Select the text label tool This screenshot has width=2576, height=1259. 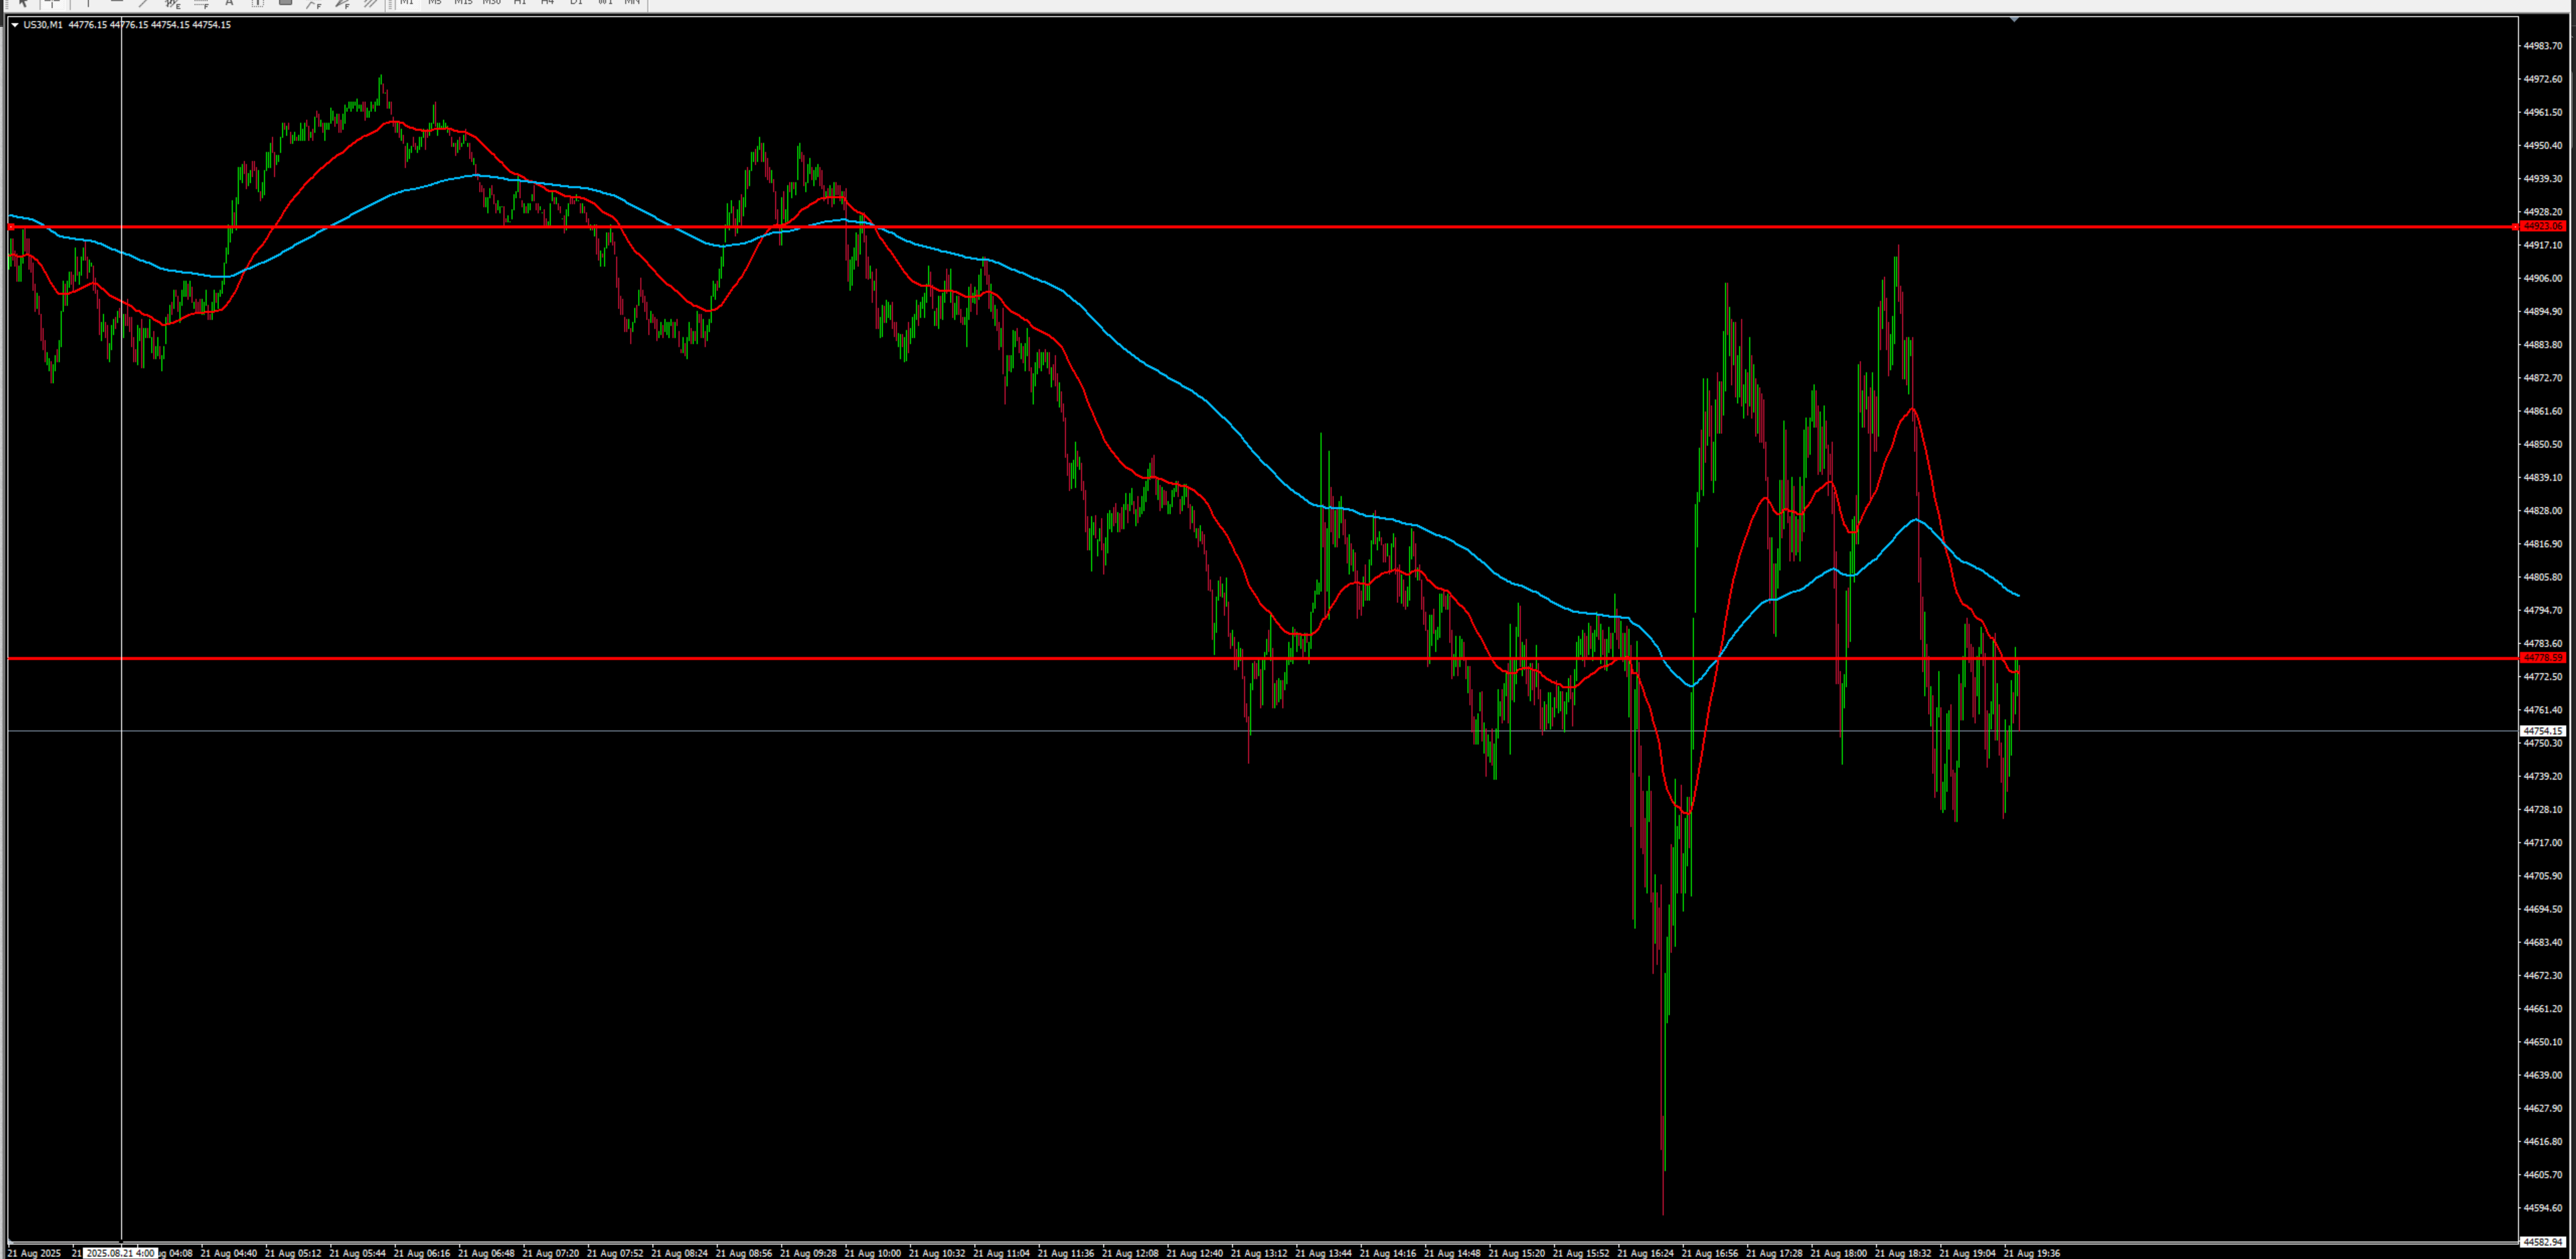click(257, 3)
